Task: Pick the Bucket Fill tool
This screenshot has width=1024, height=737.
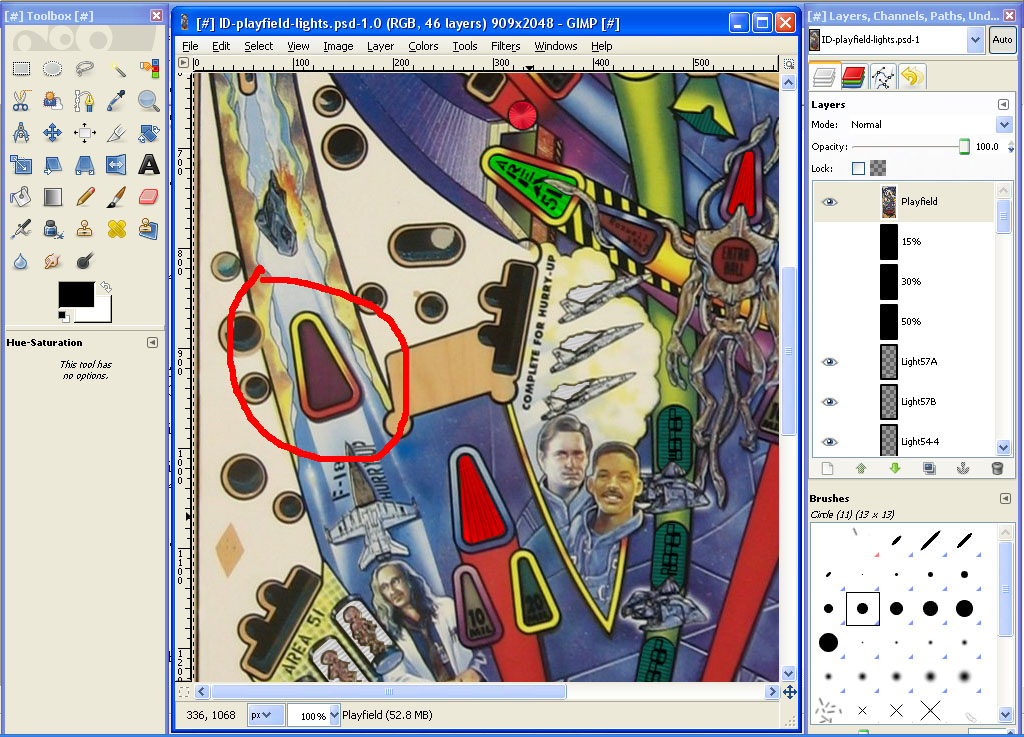Action: [x=21, y=197]
